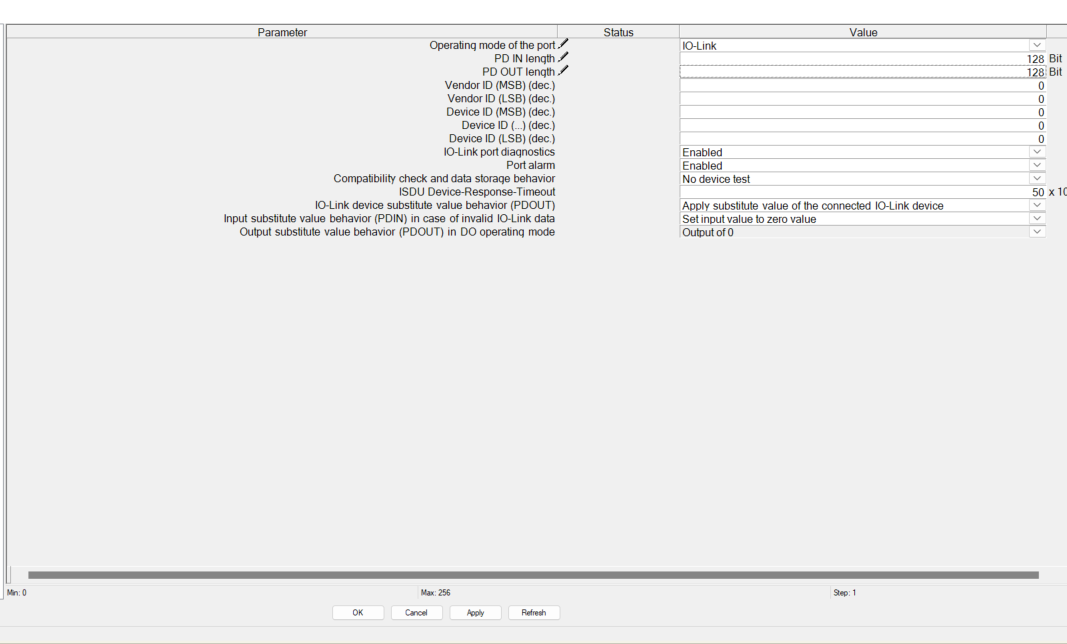
Task: Click the Cancel button
Action: pyautogui.click(x=416, y=613)
